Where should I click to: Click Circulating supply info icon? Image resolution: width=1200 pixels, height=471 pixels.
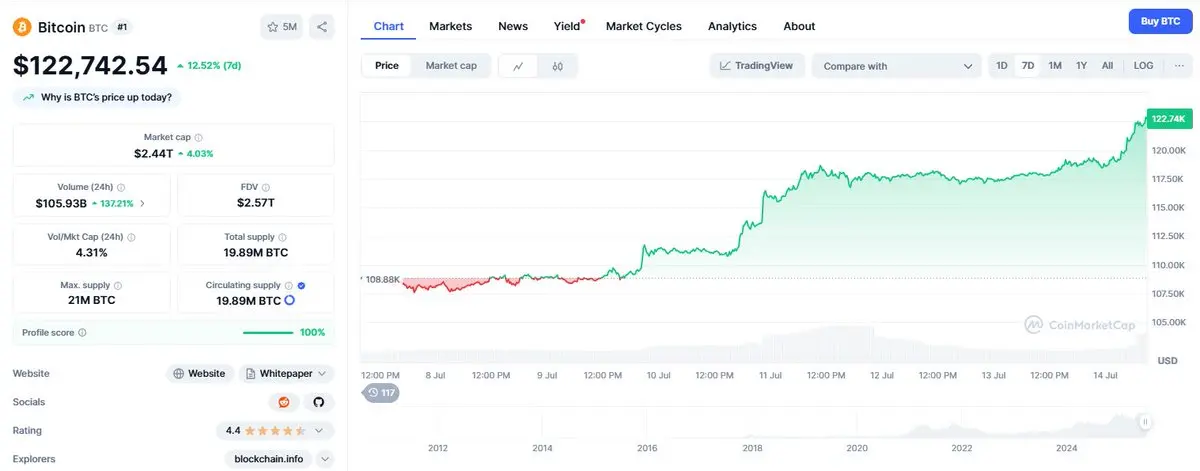point(289,285)
